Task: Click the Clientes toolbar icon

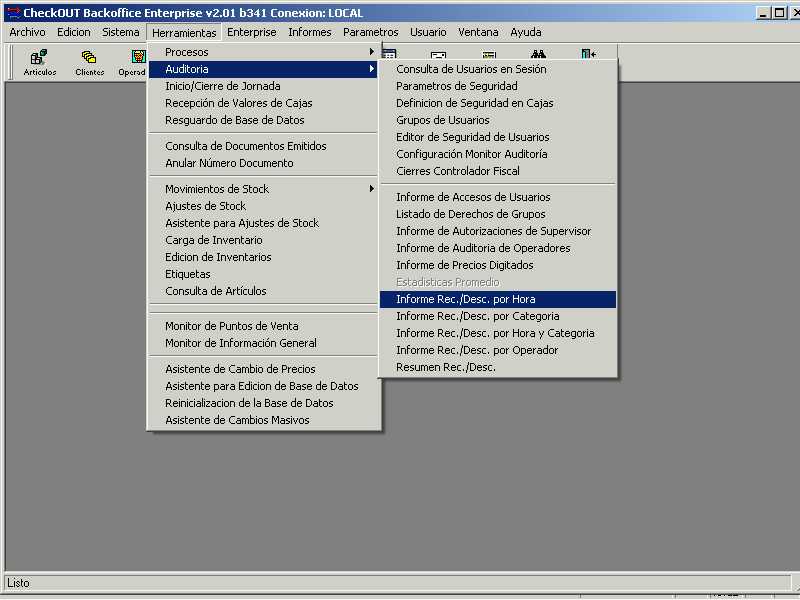Action: tap(89, 62)
